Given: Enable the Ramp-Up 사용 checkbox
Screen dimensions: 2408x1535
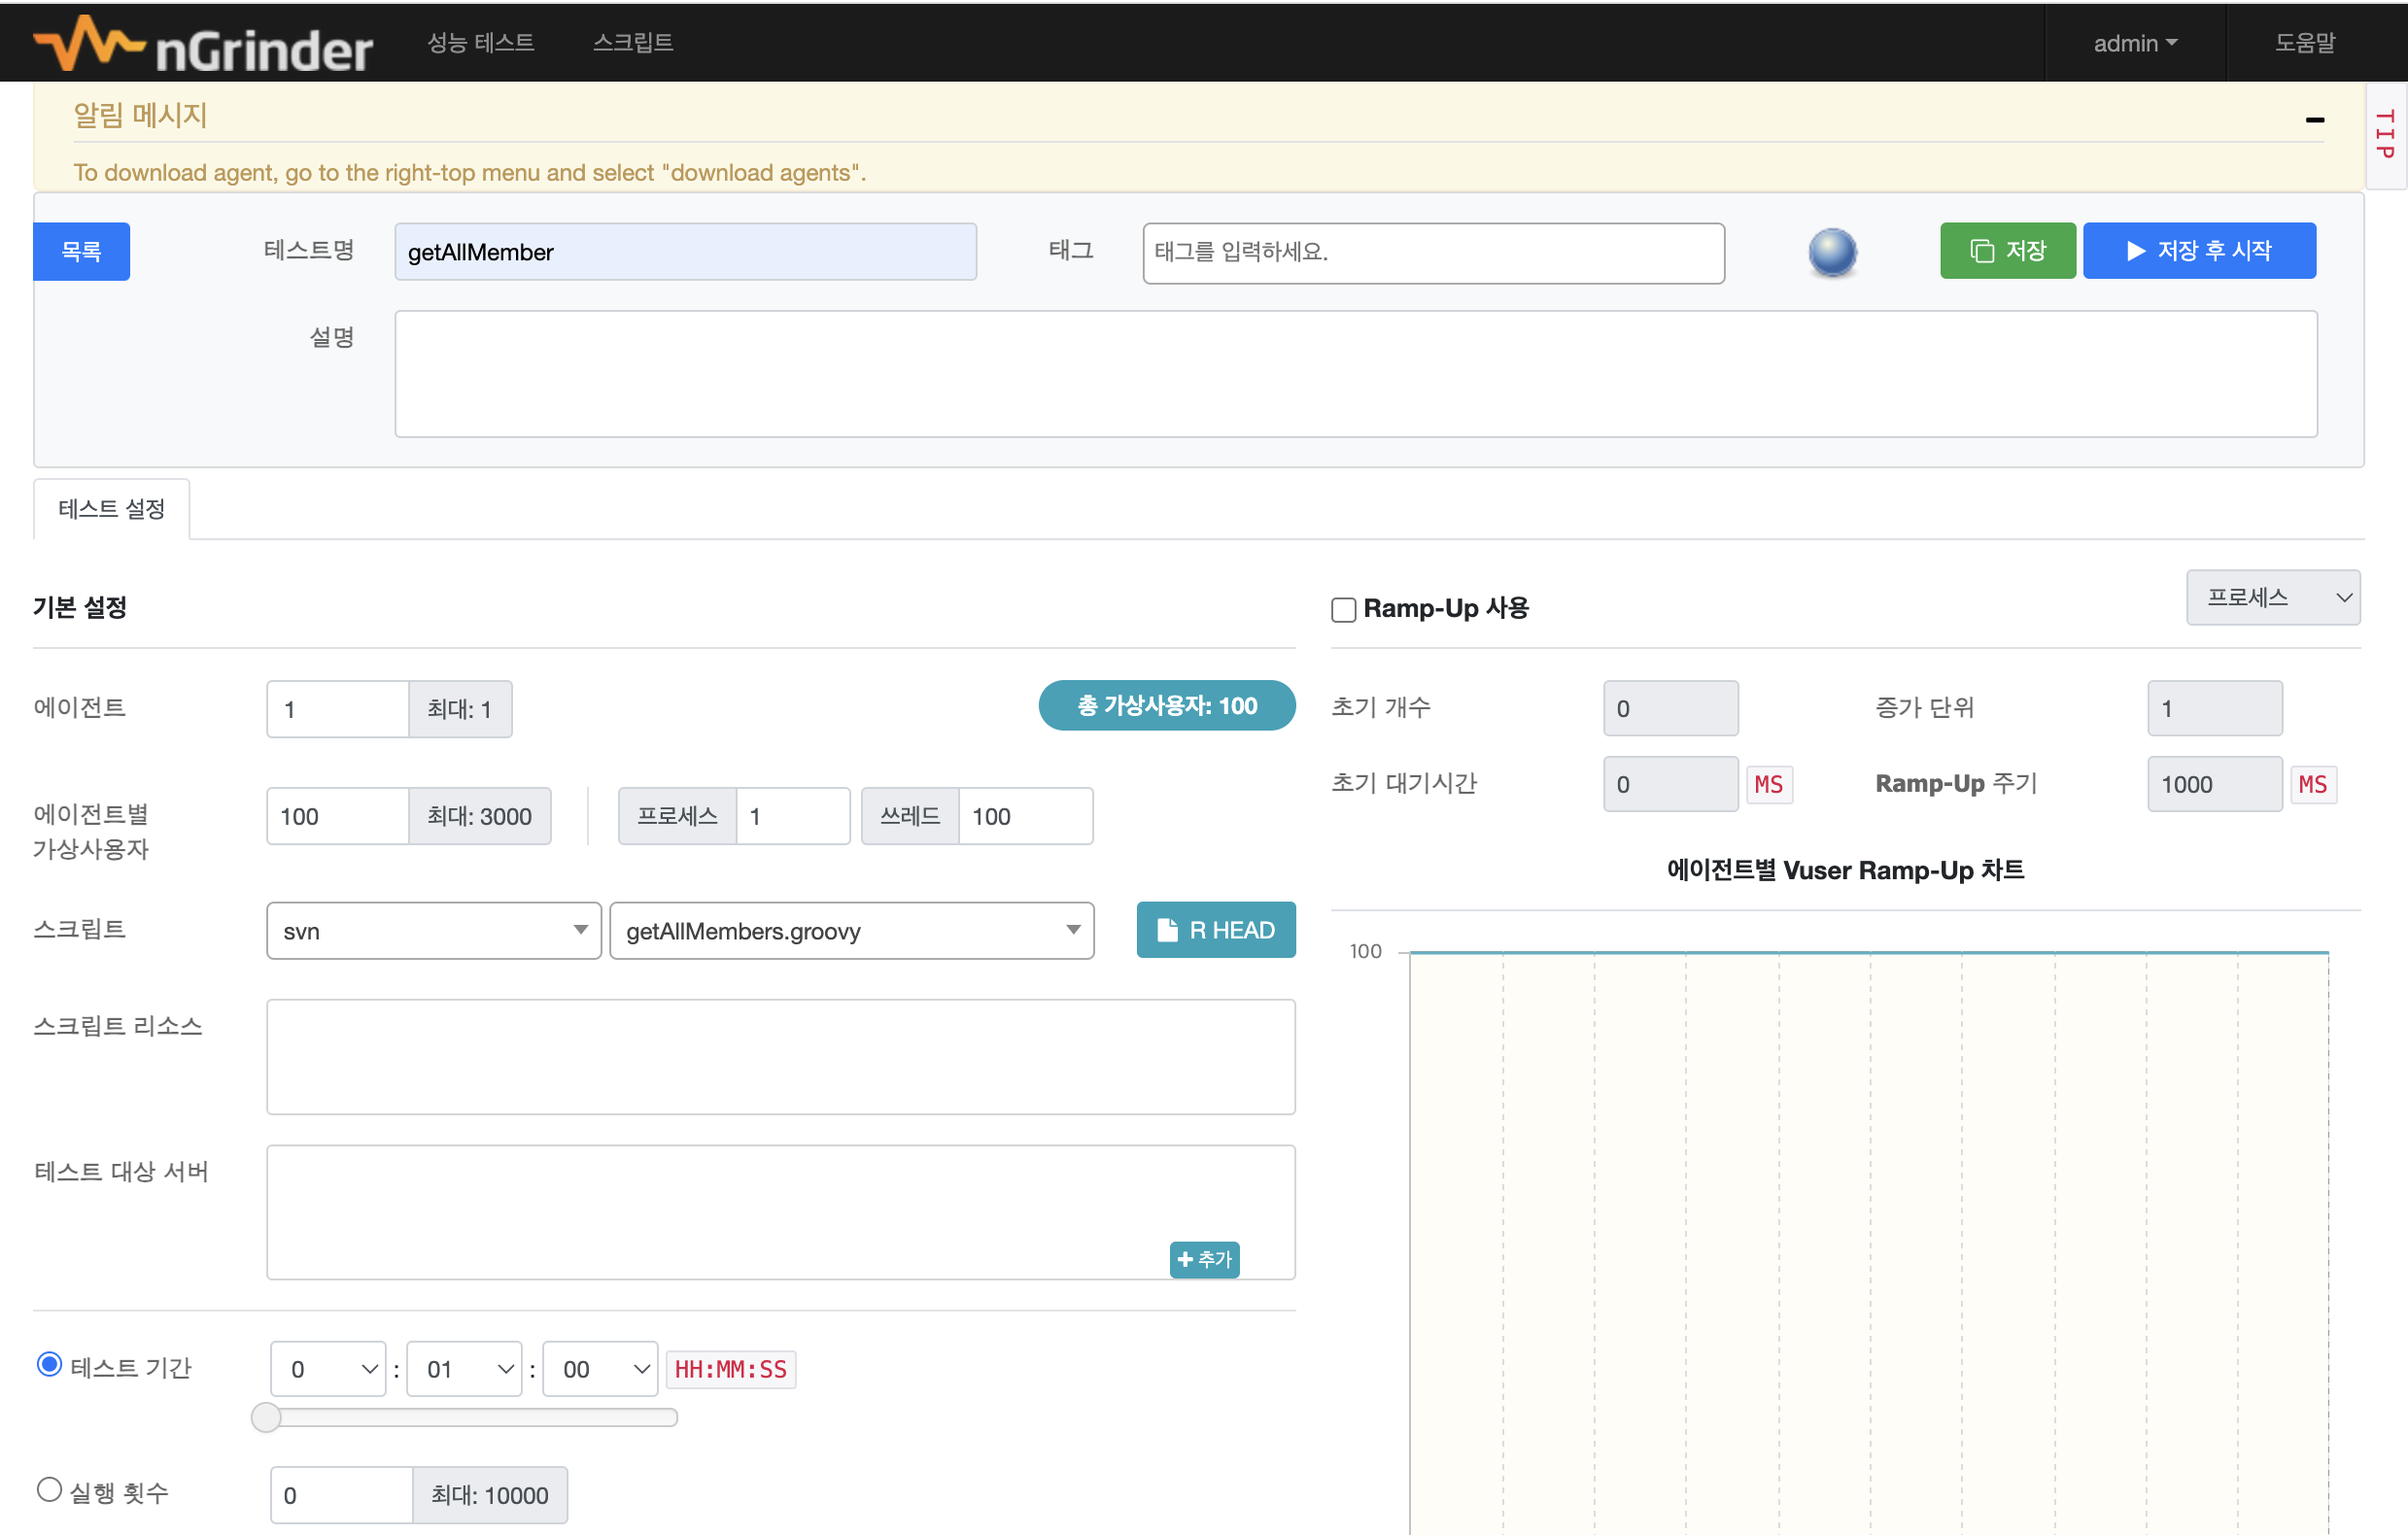Looking at the screenshot, I should (x=1343, y=609).
